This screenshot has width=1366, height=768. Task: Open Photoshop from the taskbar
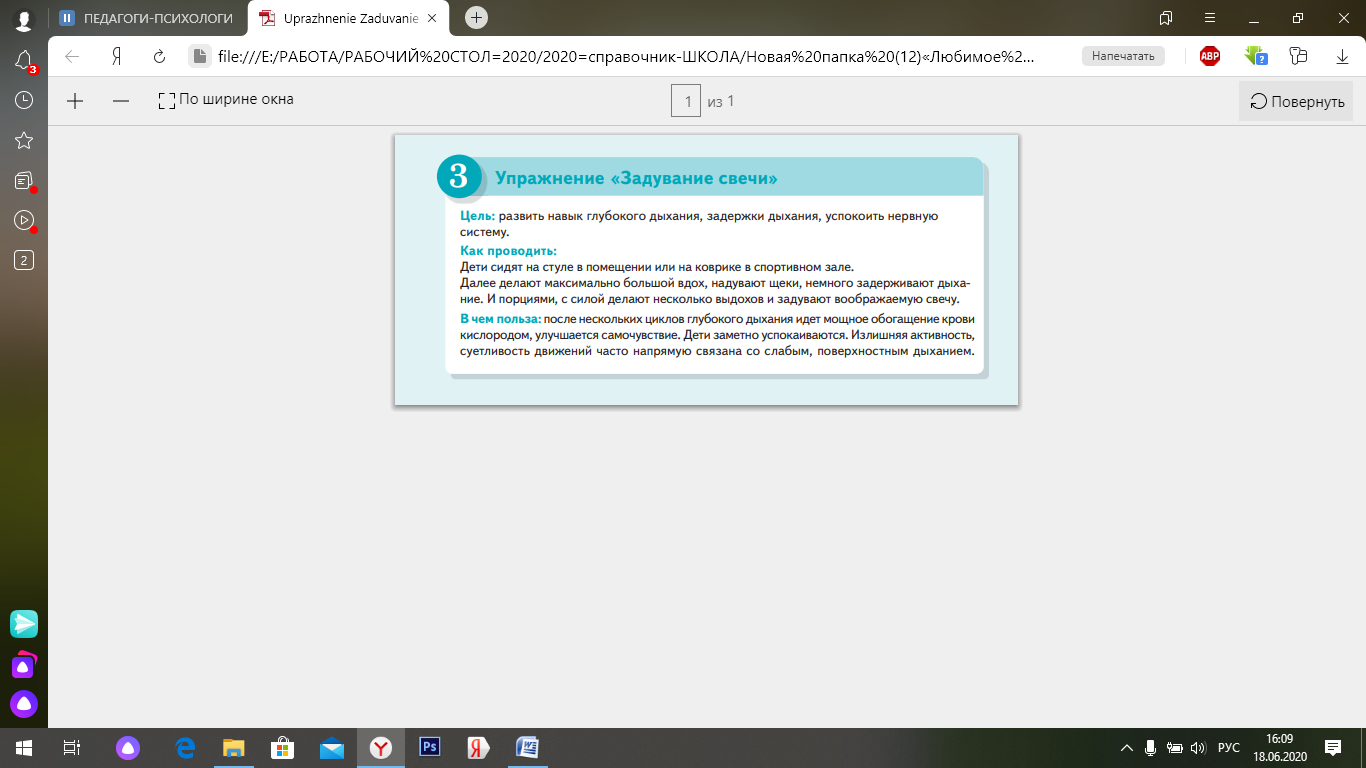429,747
